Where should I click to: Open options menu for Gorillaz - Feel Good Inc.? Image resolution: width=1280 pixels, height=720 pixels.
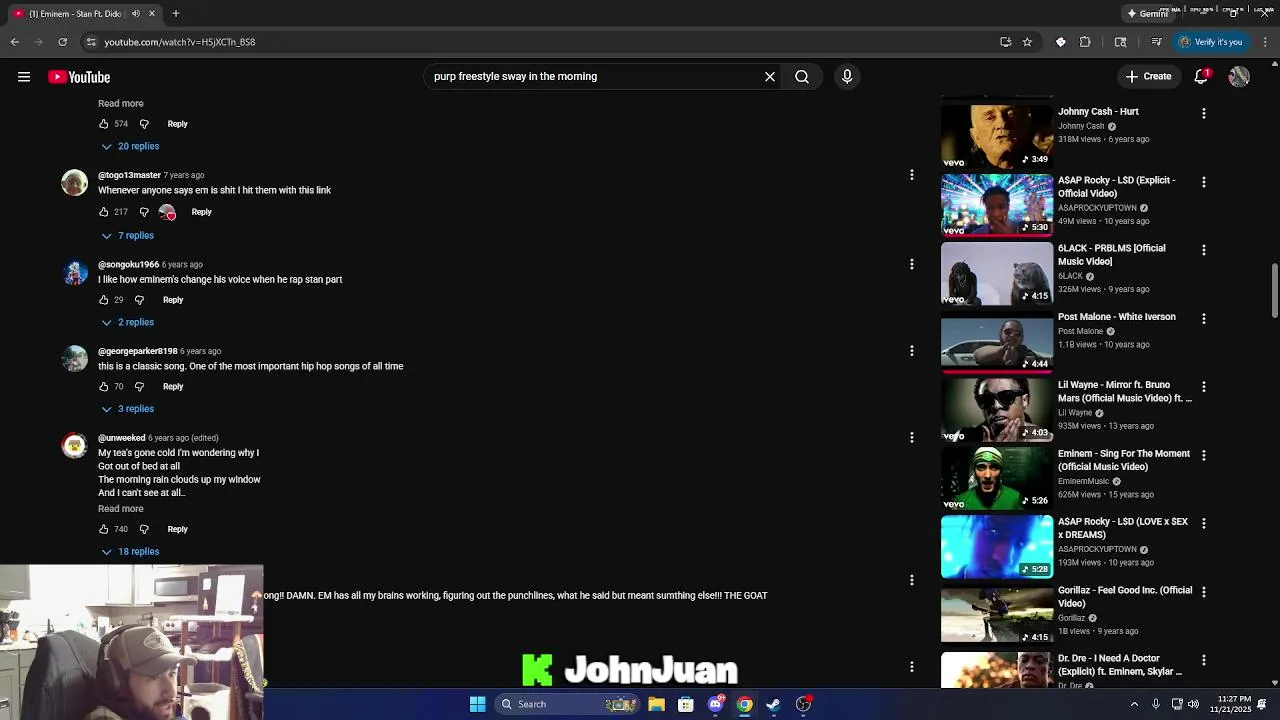tap(1204, 592)
